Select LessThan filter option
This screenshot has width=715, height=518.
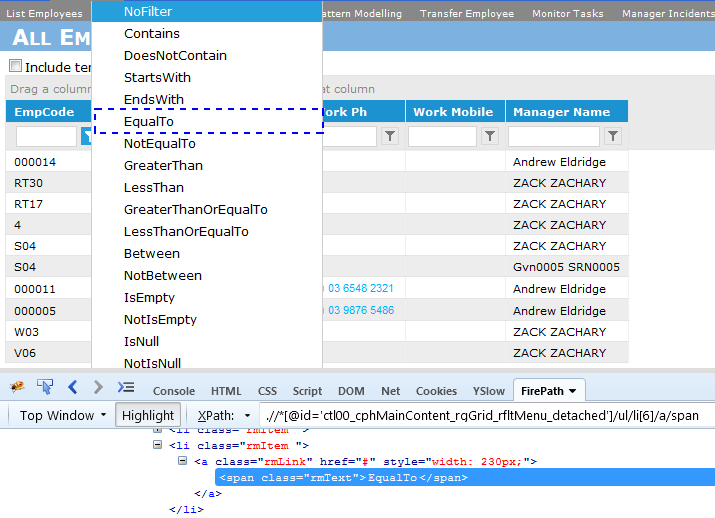[207, 187]
